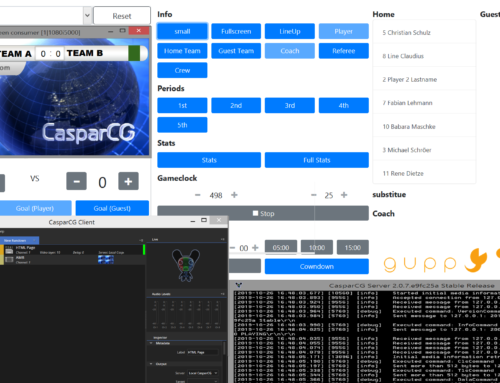
Task: Click the CasparCG logo in Live panel
Action: click(186, 265)
